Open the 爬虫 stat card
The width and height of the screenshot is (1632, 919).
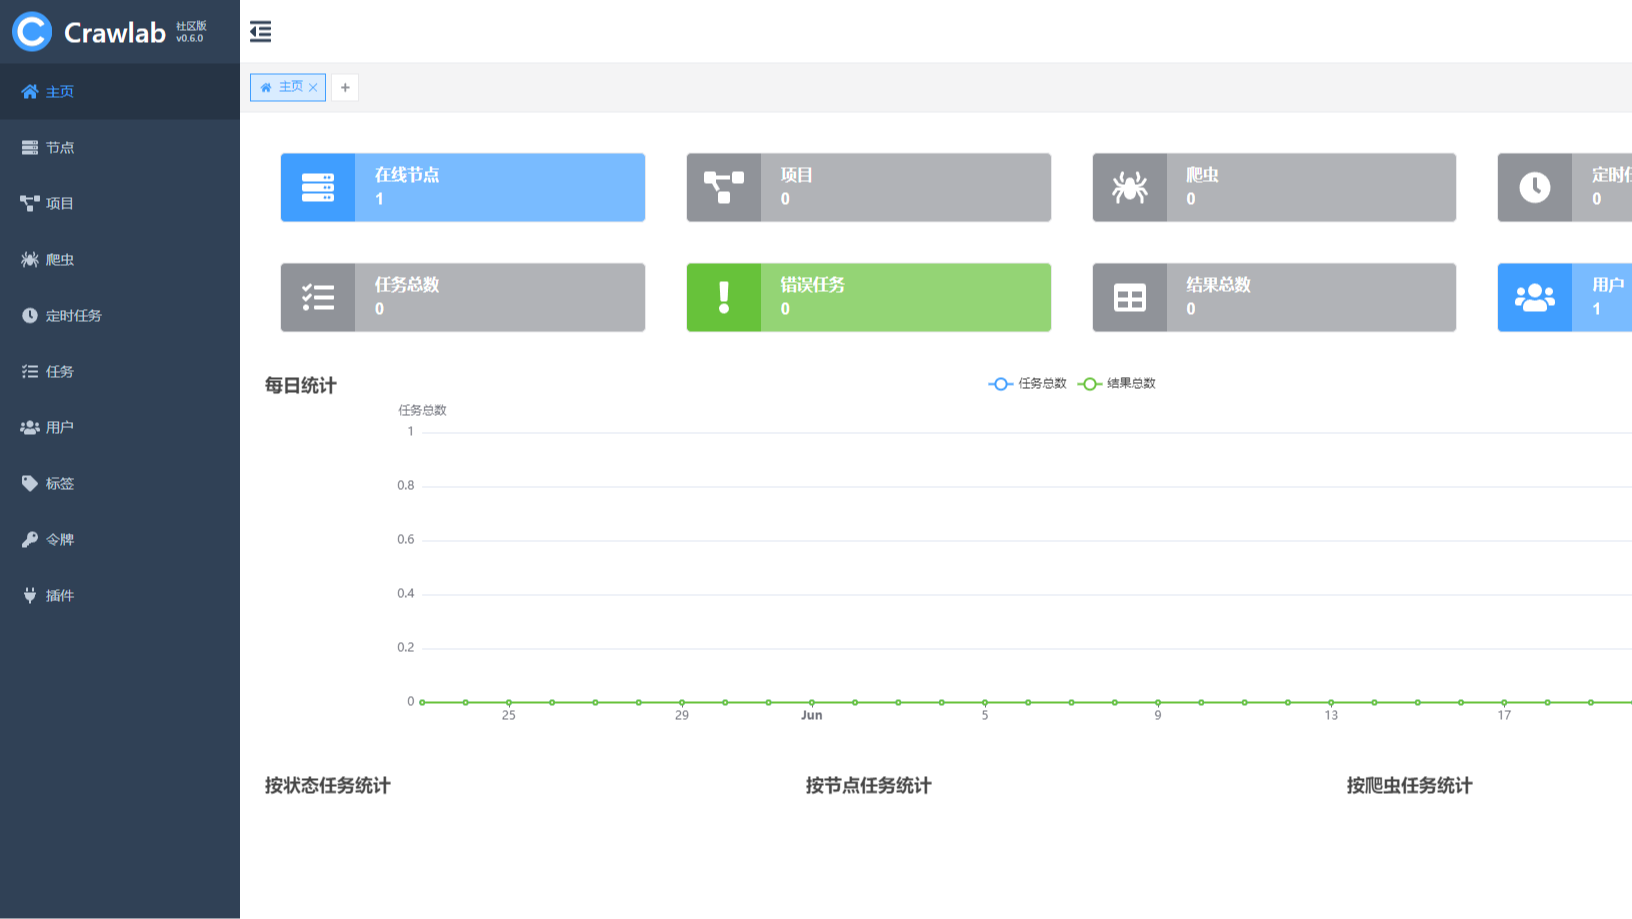(x=1274, y=187)
